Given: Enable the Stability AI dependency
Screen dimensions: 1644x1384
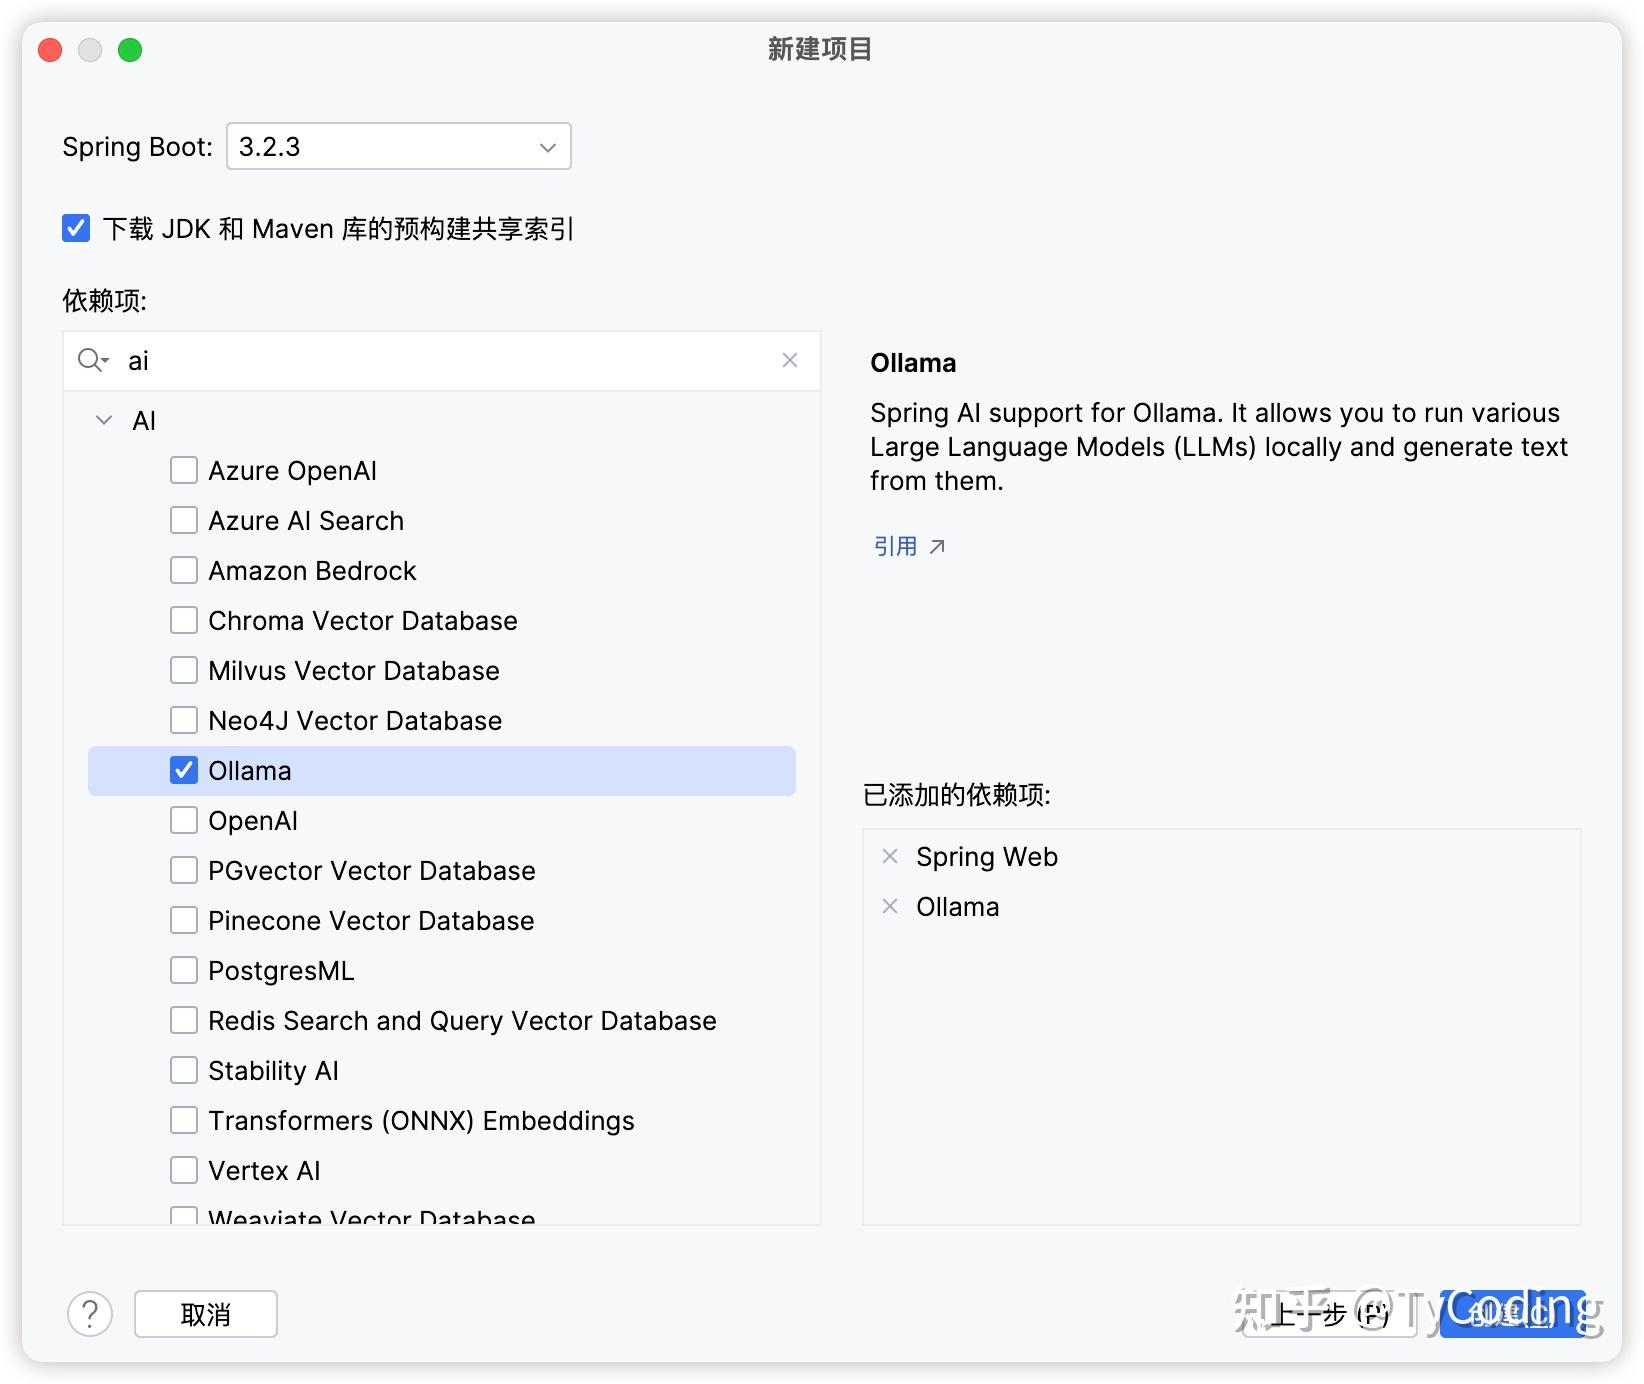Looking at the screenshot, I should (184, 1070).
